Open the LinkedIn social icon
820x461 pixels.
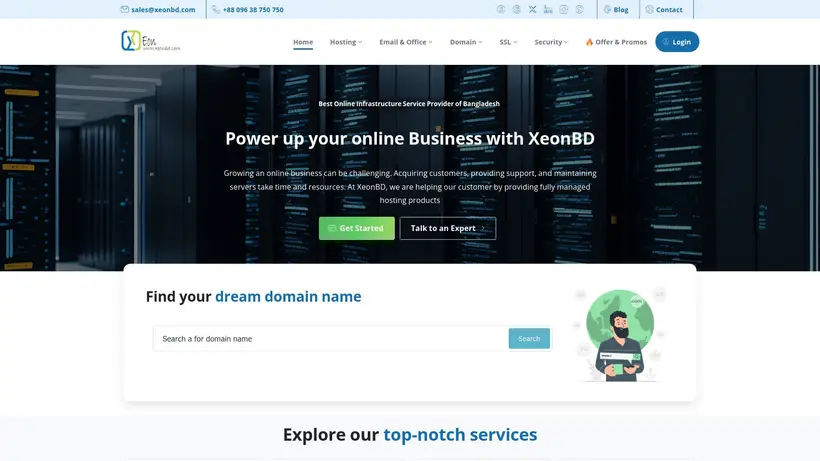click(x=548, y=9)
